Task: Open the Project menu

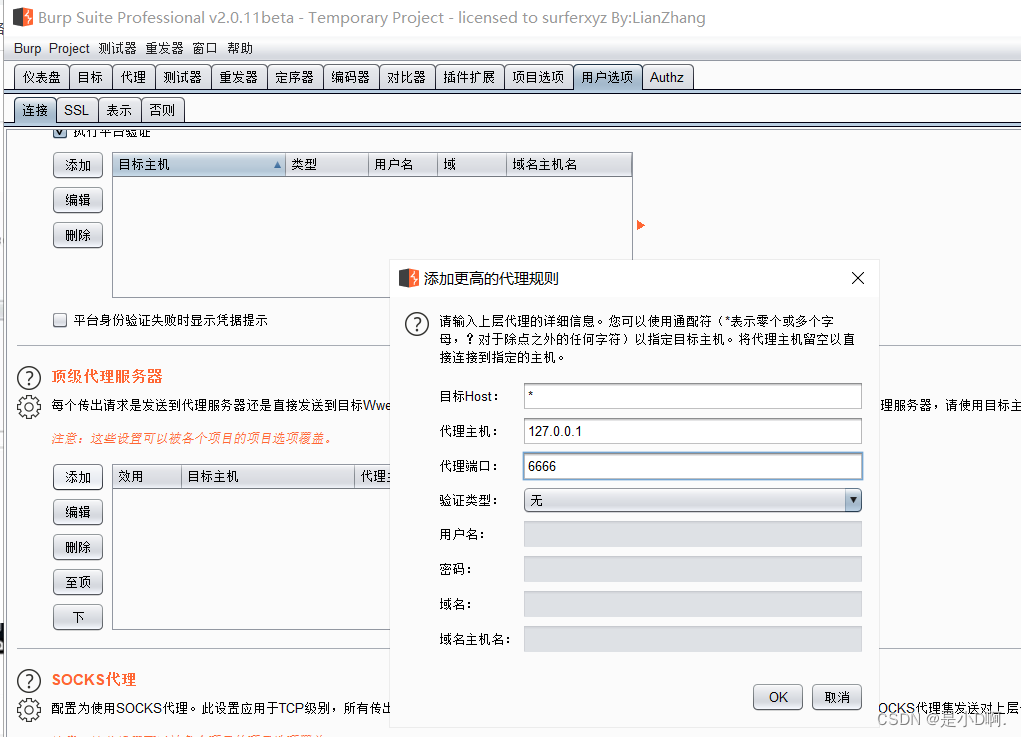Action: [69, 48]
